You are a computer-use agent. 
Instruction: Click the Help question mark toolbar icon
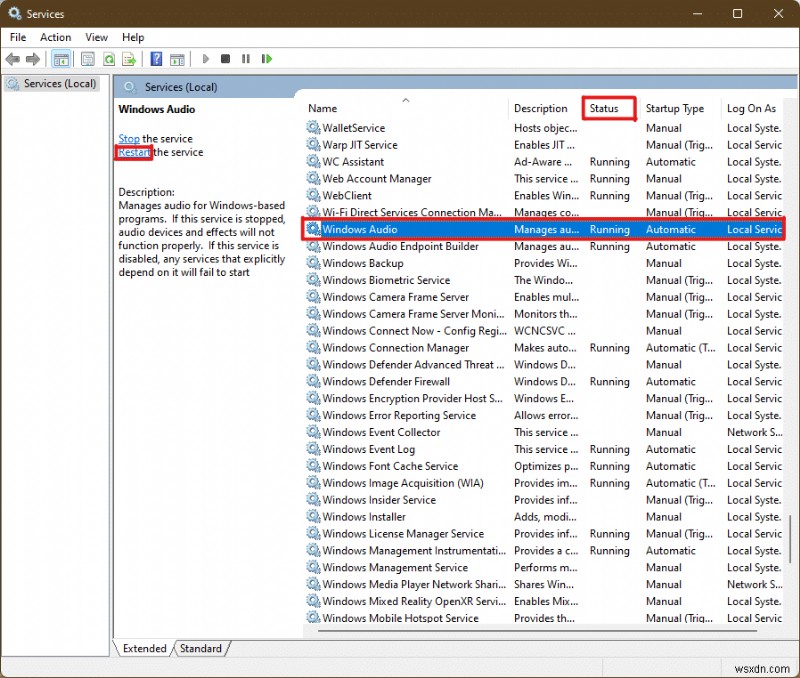click(156, 59)
